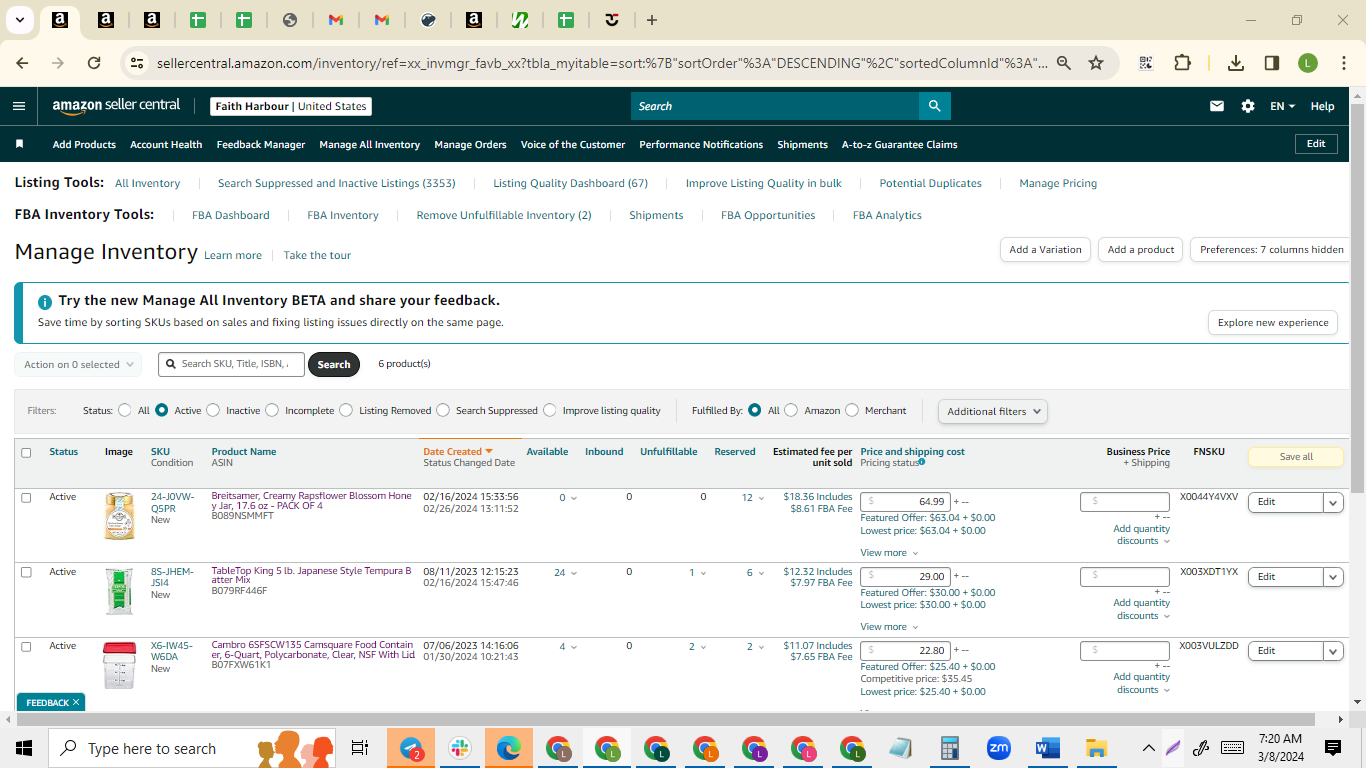Click the Take the tour link

pos(317,255)
